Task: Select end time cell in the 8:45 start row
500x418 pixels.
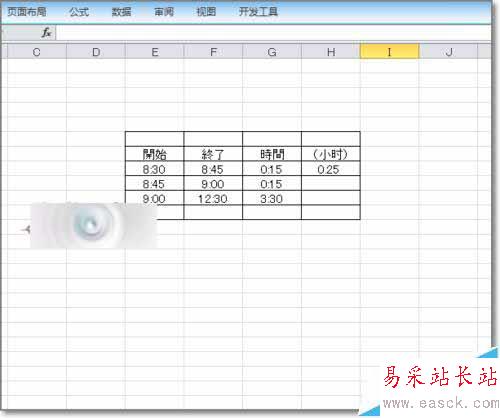Action: coord(213,184)
